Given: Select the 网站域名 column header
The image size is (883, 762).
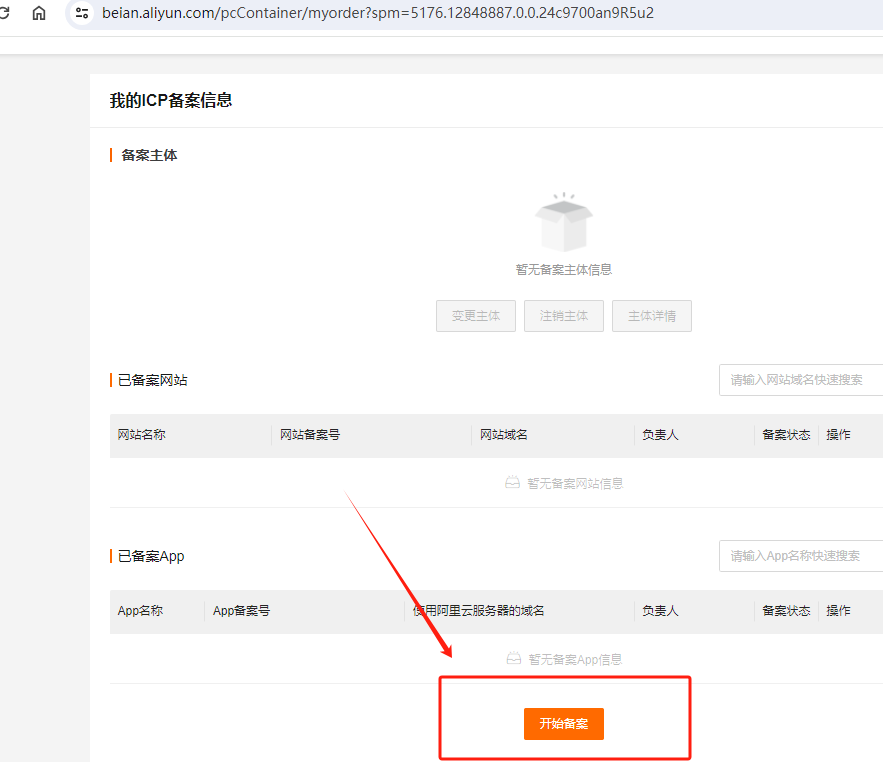Looking at the screenshot, I should pos(504,435).
